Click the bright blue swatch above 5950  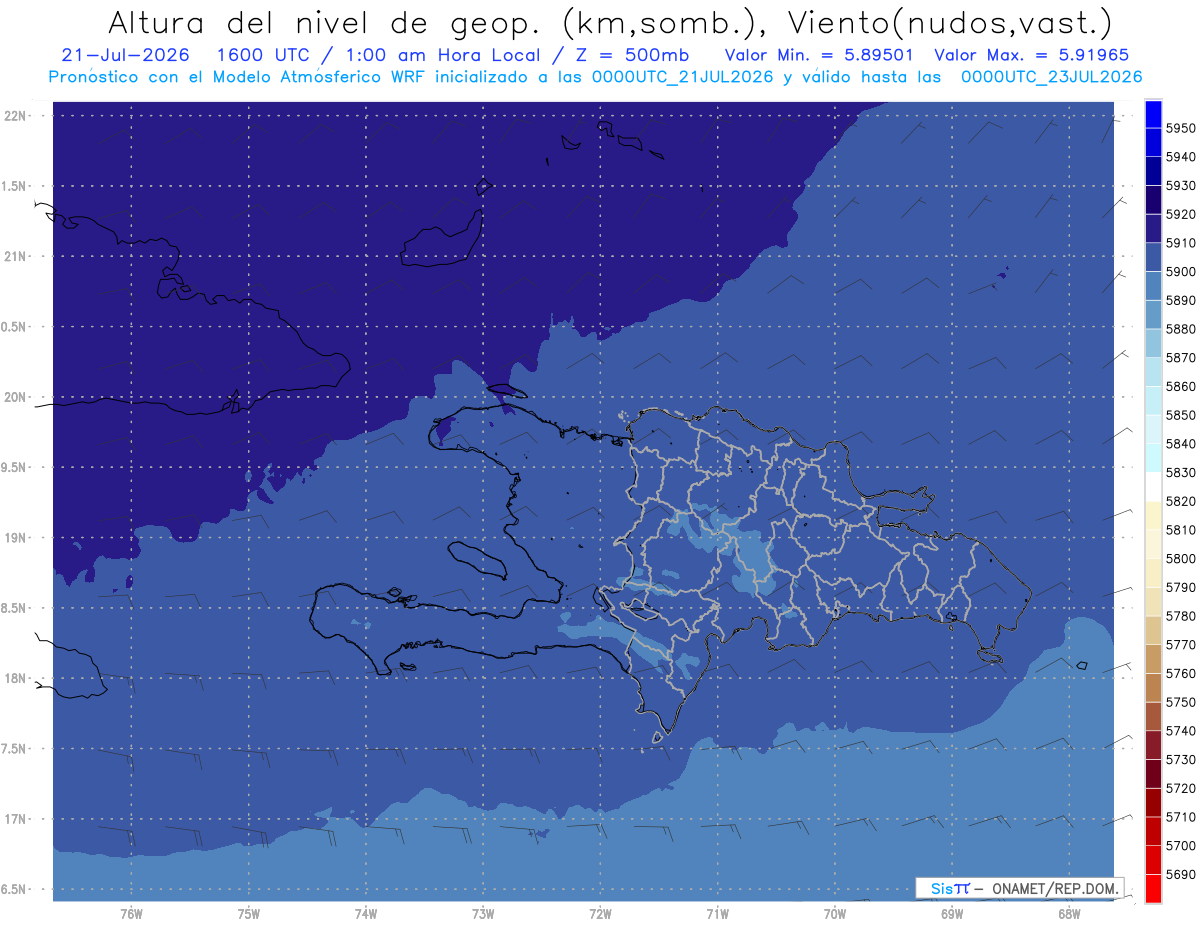[x=1153, y=114]
